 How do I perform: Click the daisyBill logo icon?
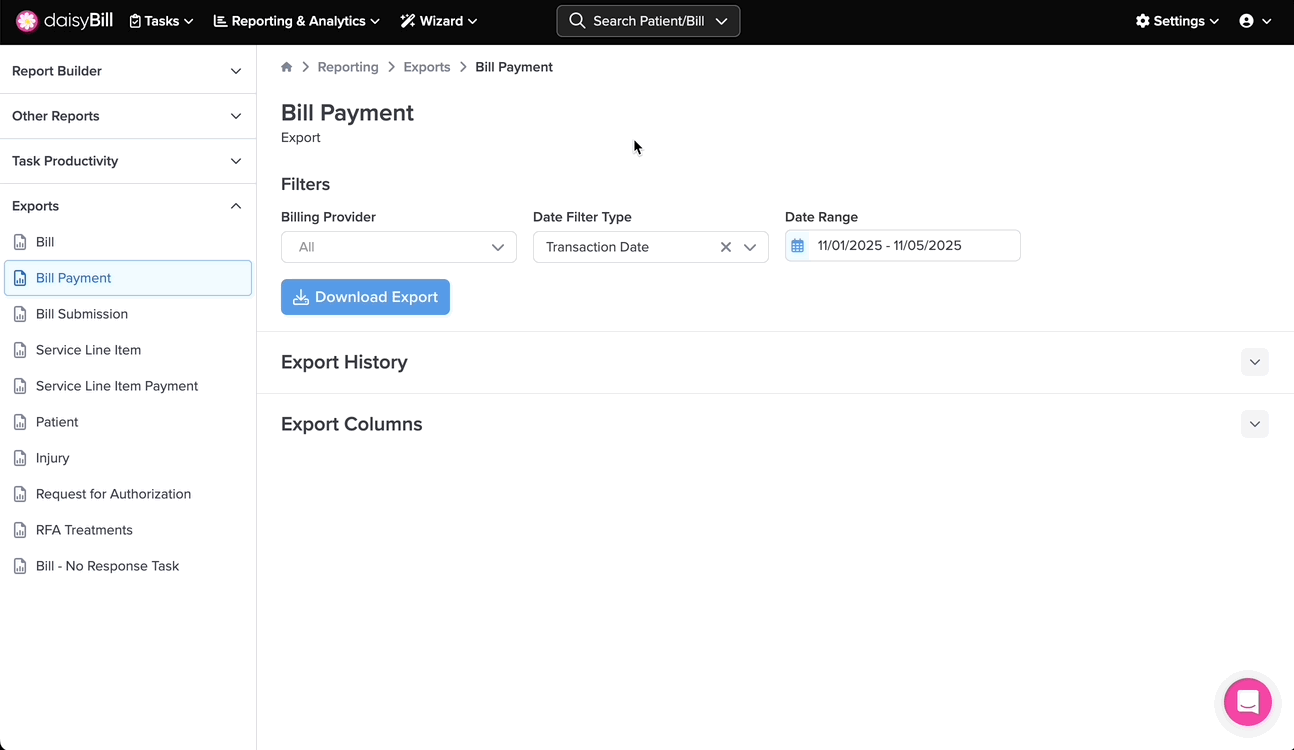click(x=27, y=21)
